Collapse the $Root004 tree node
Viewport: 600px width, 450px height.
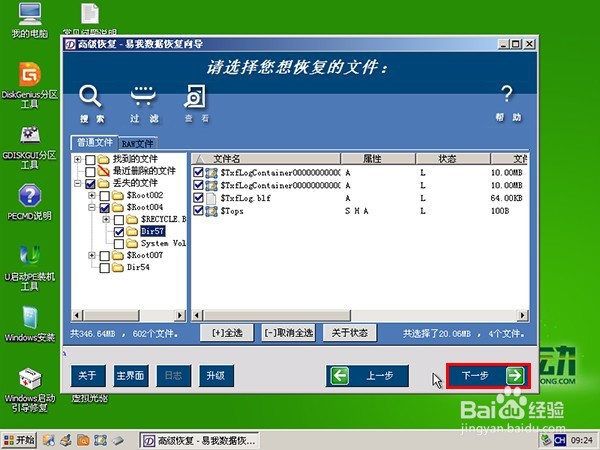(92, 207)
